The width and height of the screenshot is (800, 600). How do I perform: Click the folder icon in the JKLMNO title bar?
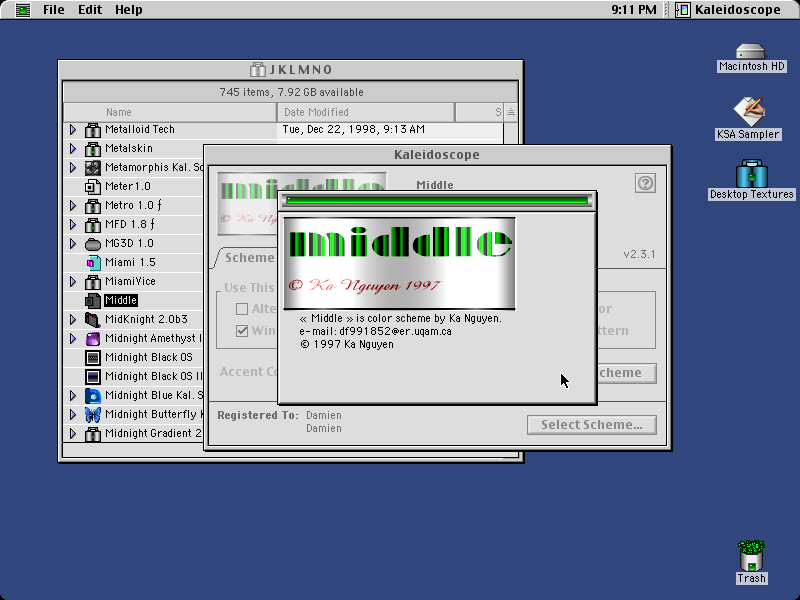coord(258,69)
